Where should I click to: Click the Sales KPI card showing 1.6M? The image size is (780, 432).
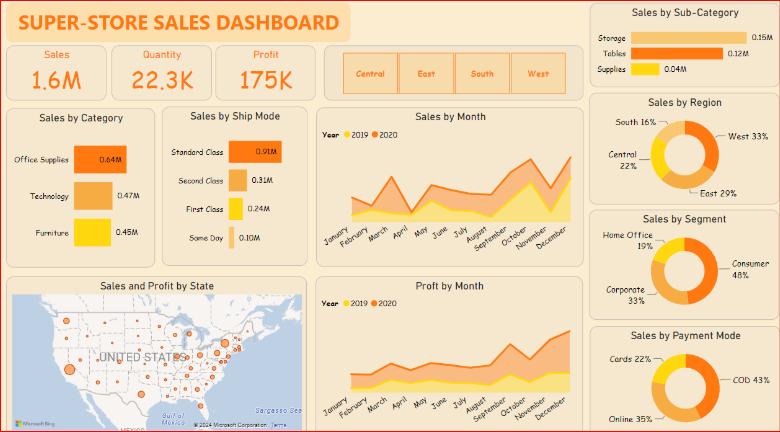[56, 71]
